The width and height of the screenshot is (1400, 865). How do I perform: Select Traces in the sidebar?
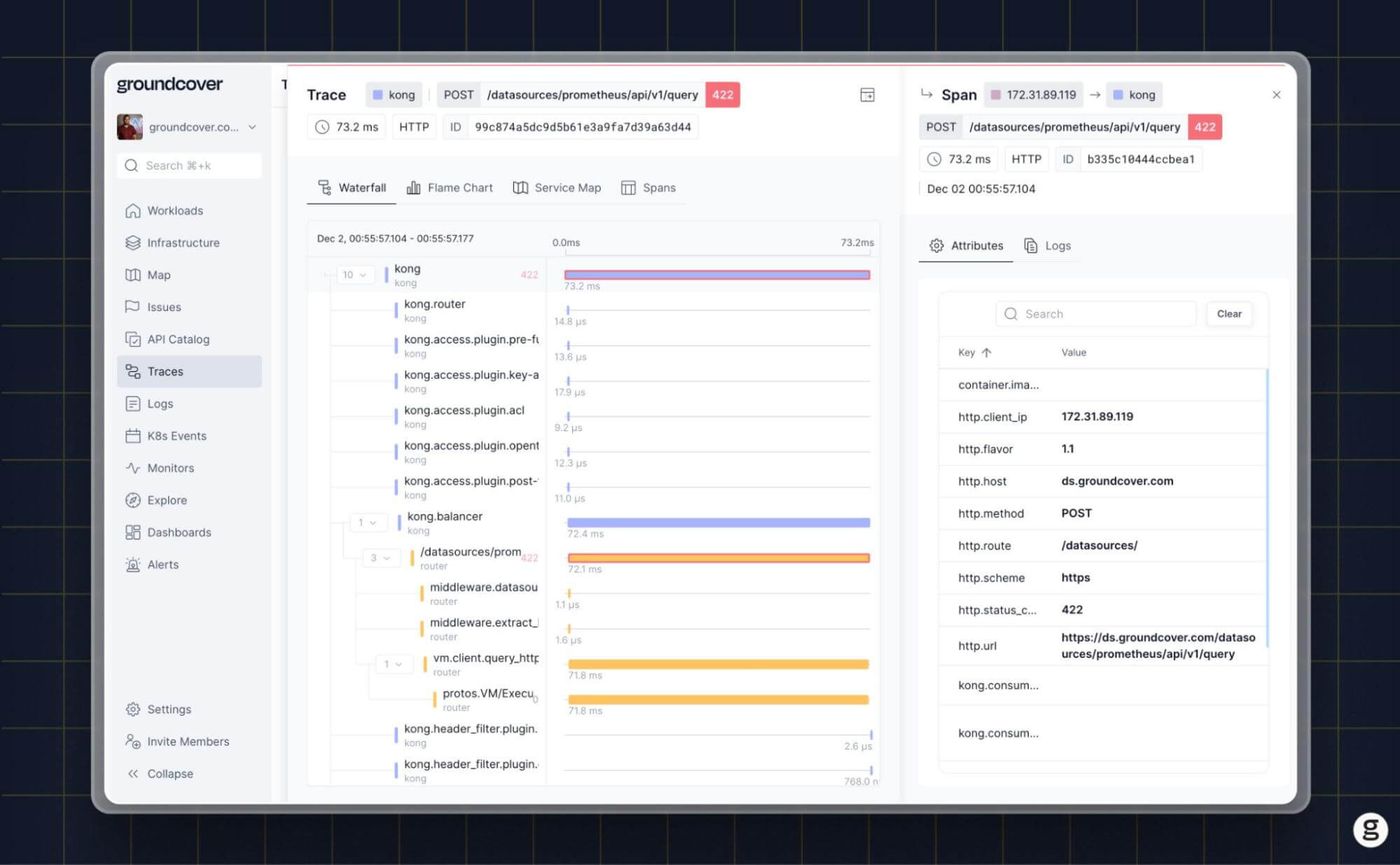pos(188,371)
